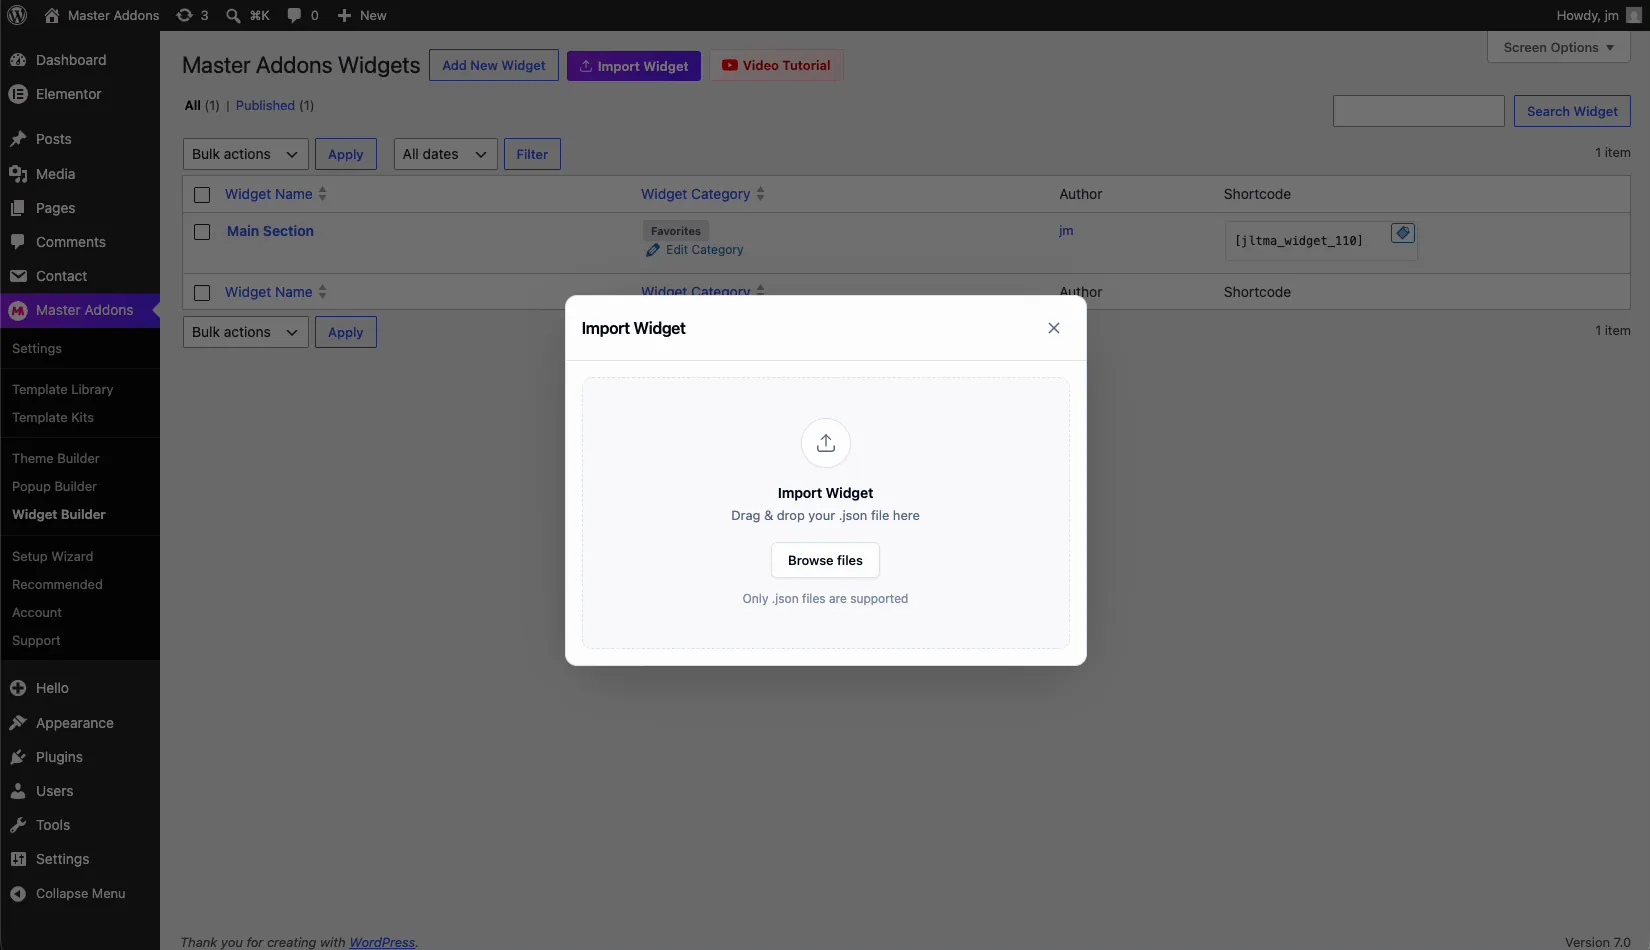Open the Recommended submenu item
This screenshot has width=1650, height=950.
tap(57, 584)
